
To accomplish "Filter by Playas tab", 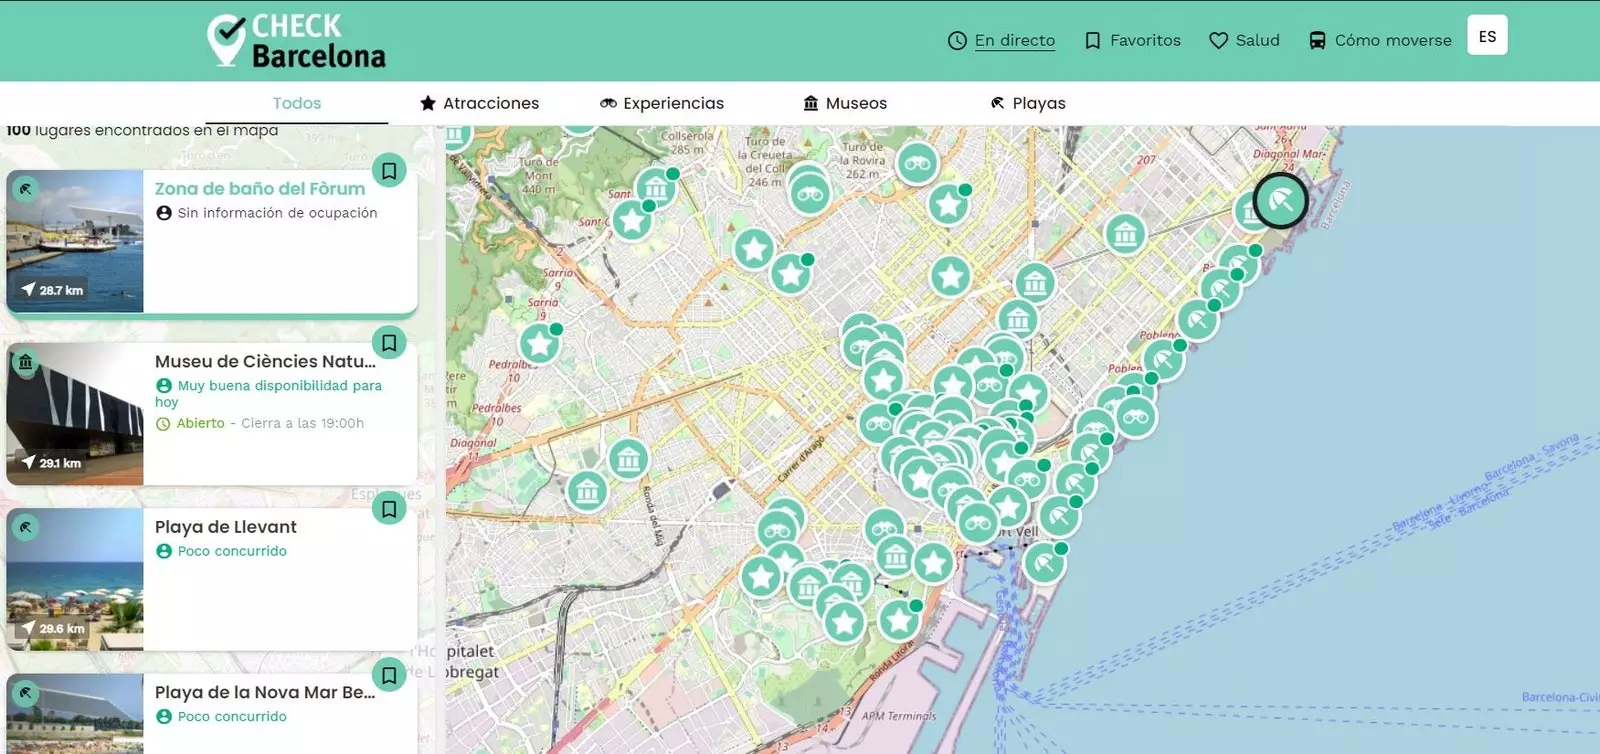I will tap(1027, 103).
